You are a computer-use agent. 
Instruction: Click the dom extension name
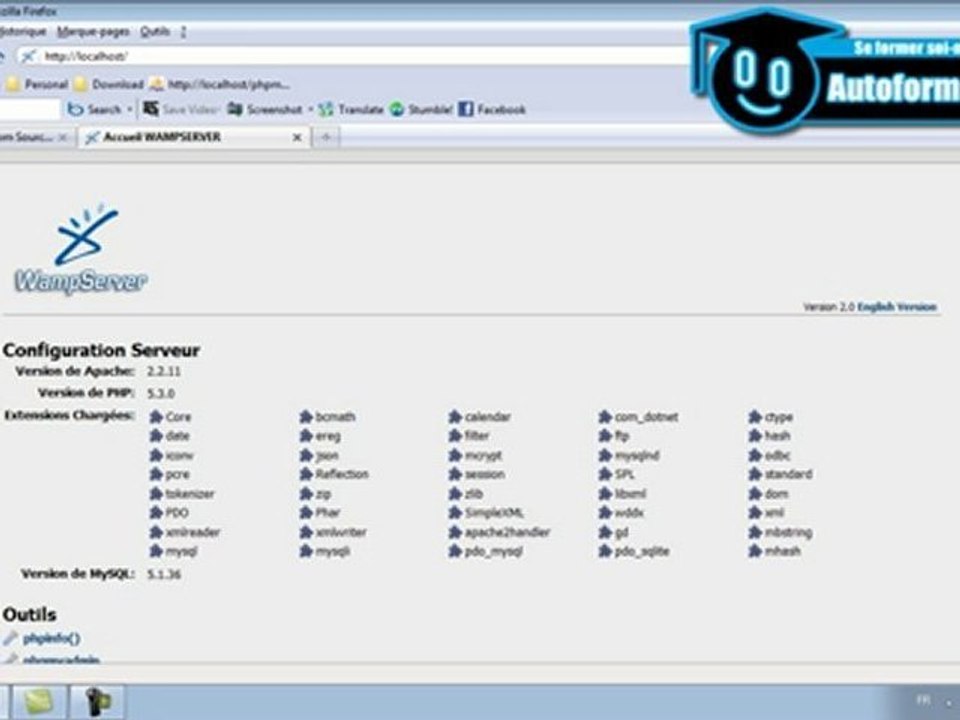coord(776,494)
